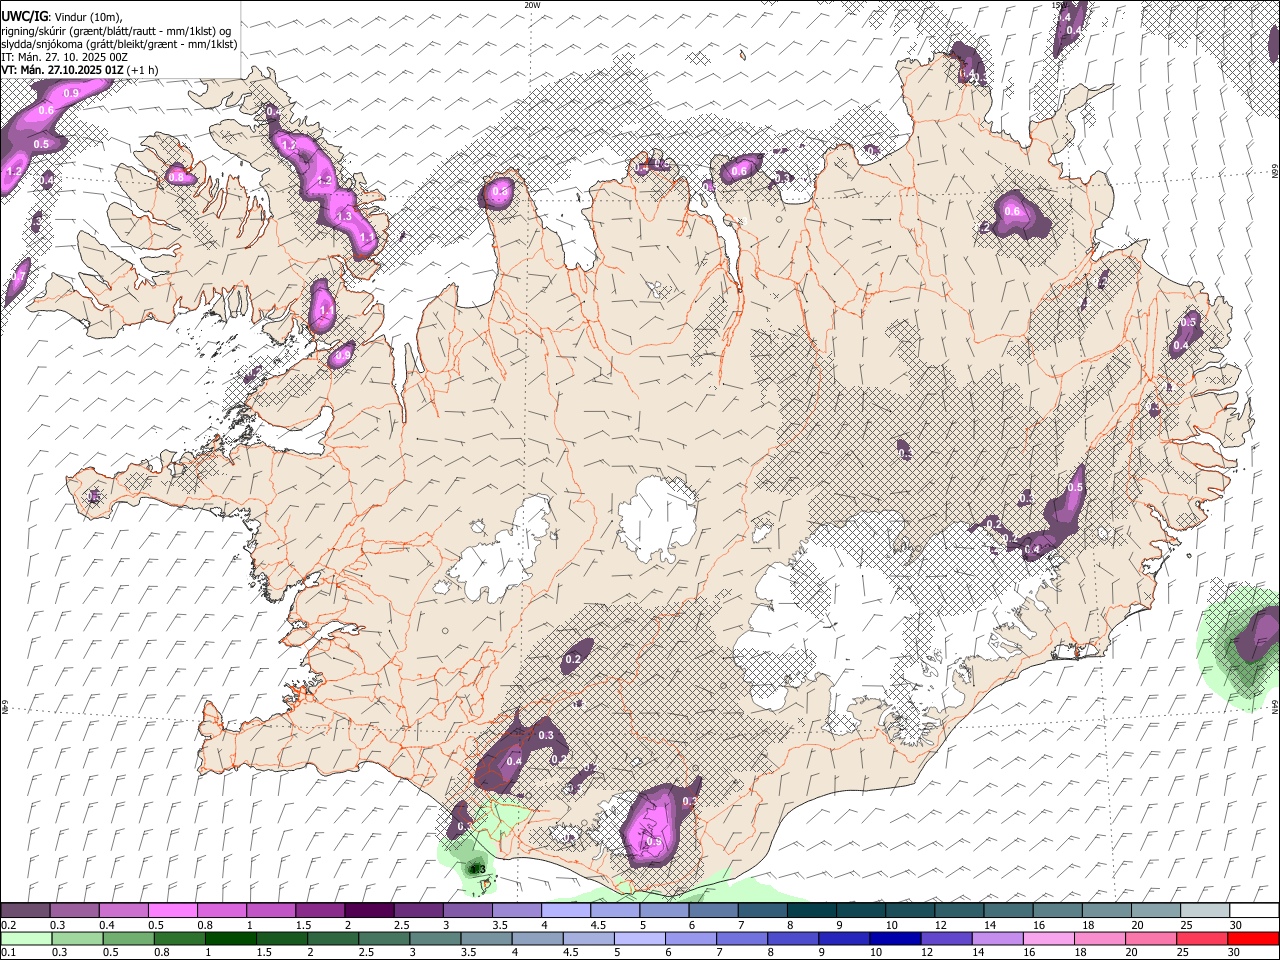
Task: Click the '14' label under the rain scale
Action: [980, 952]
